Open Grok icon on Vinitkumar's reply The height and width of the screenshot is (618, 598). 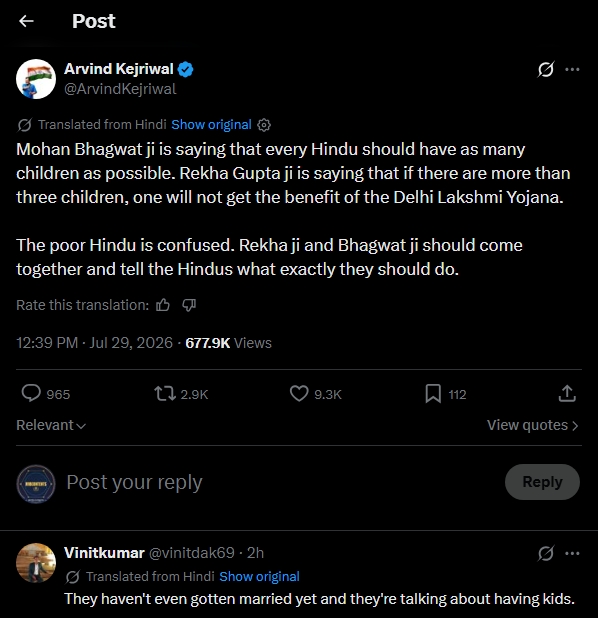click(x=546, y=553)
